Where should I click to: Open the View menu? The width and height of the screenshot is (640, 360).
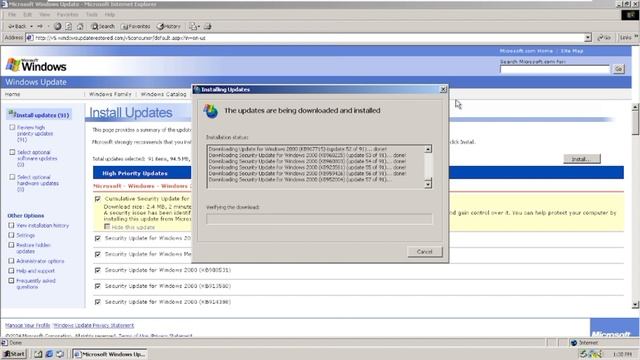pyautogui.click(x=44, y=15)
